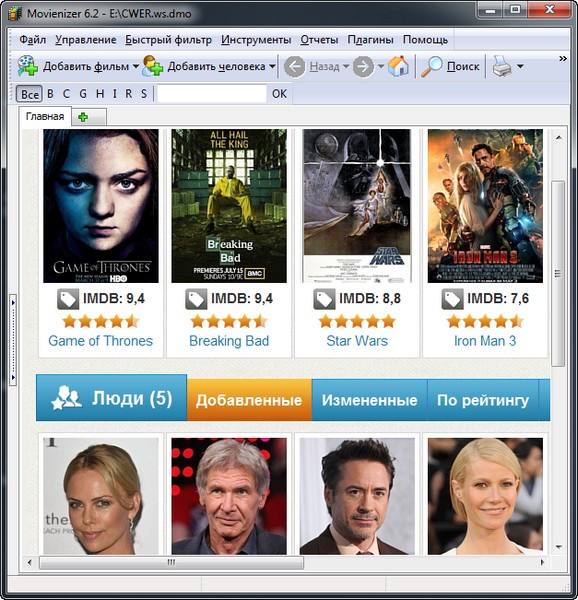Open the Star Wars poster thumbnail

(357, 206)
